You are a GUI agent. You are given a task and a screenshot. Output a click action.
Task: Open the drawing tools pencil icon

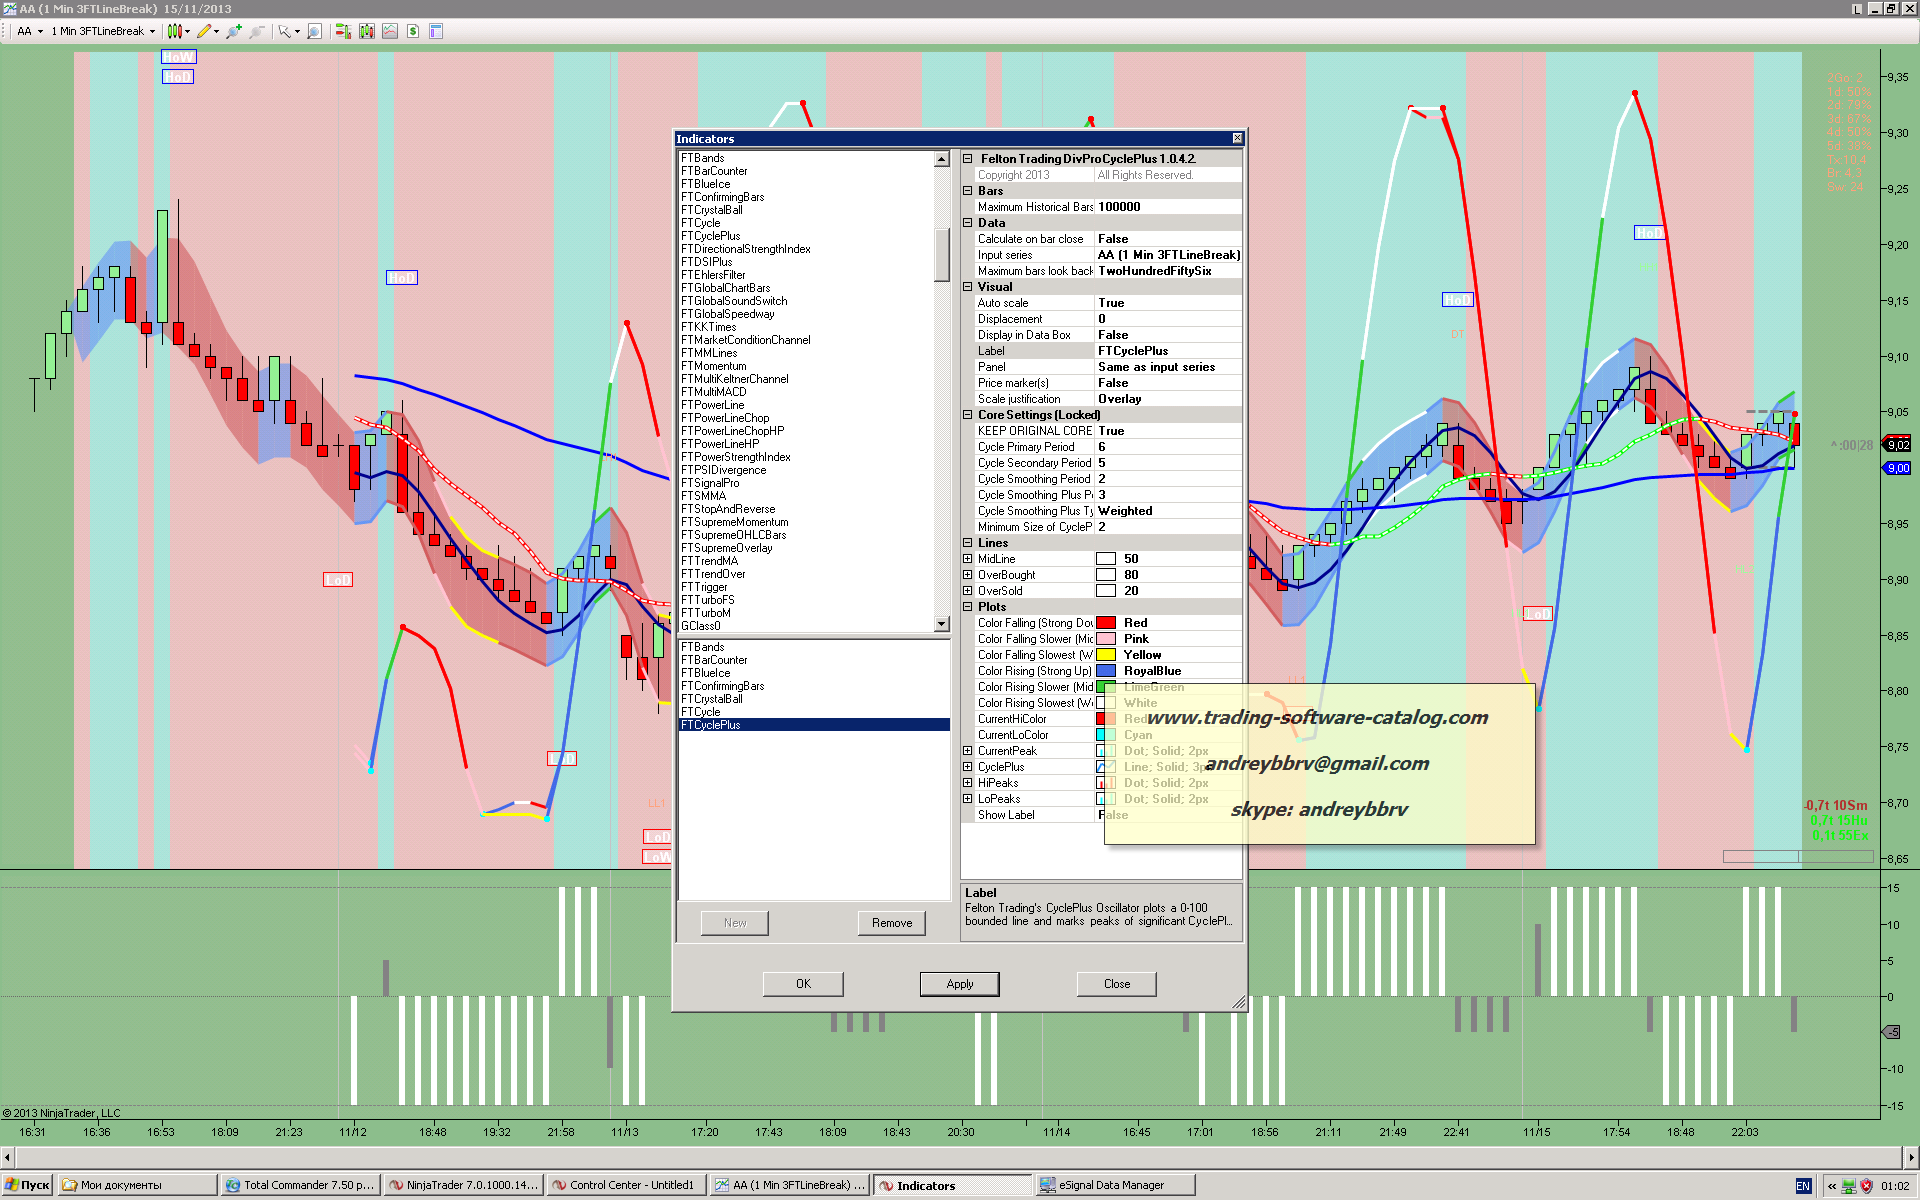click(204, 31)
